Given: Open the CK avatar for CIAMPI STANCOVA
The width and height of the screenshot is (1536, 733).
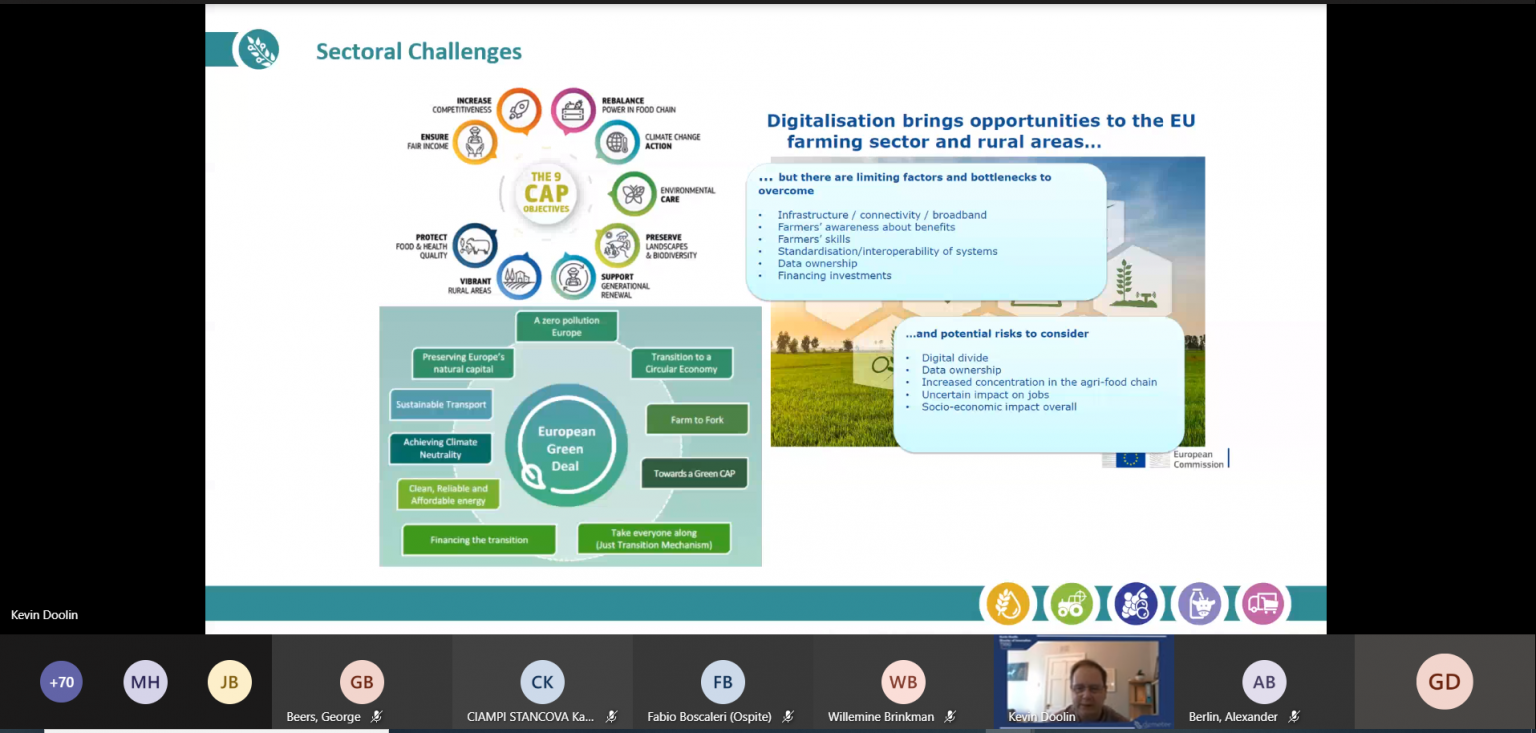Looking at the screenshot, I should [x=542, y=682].
